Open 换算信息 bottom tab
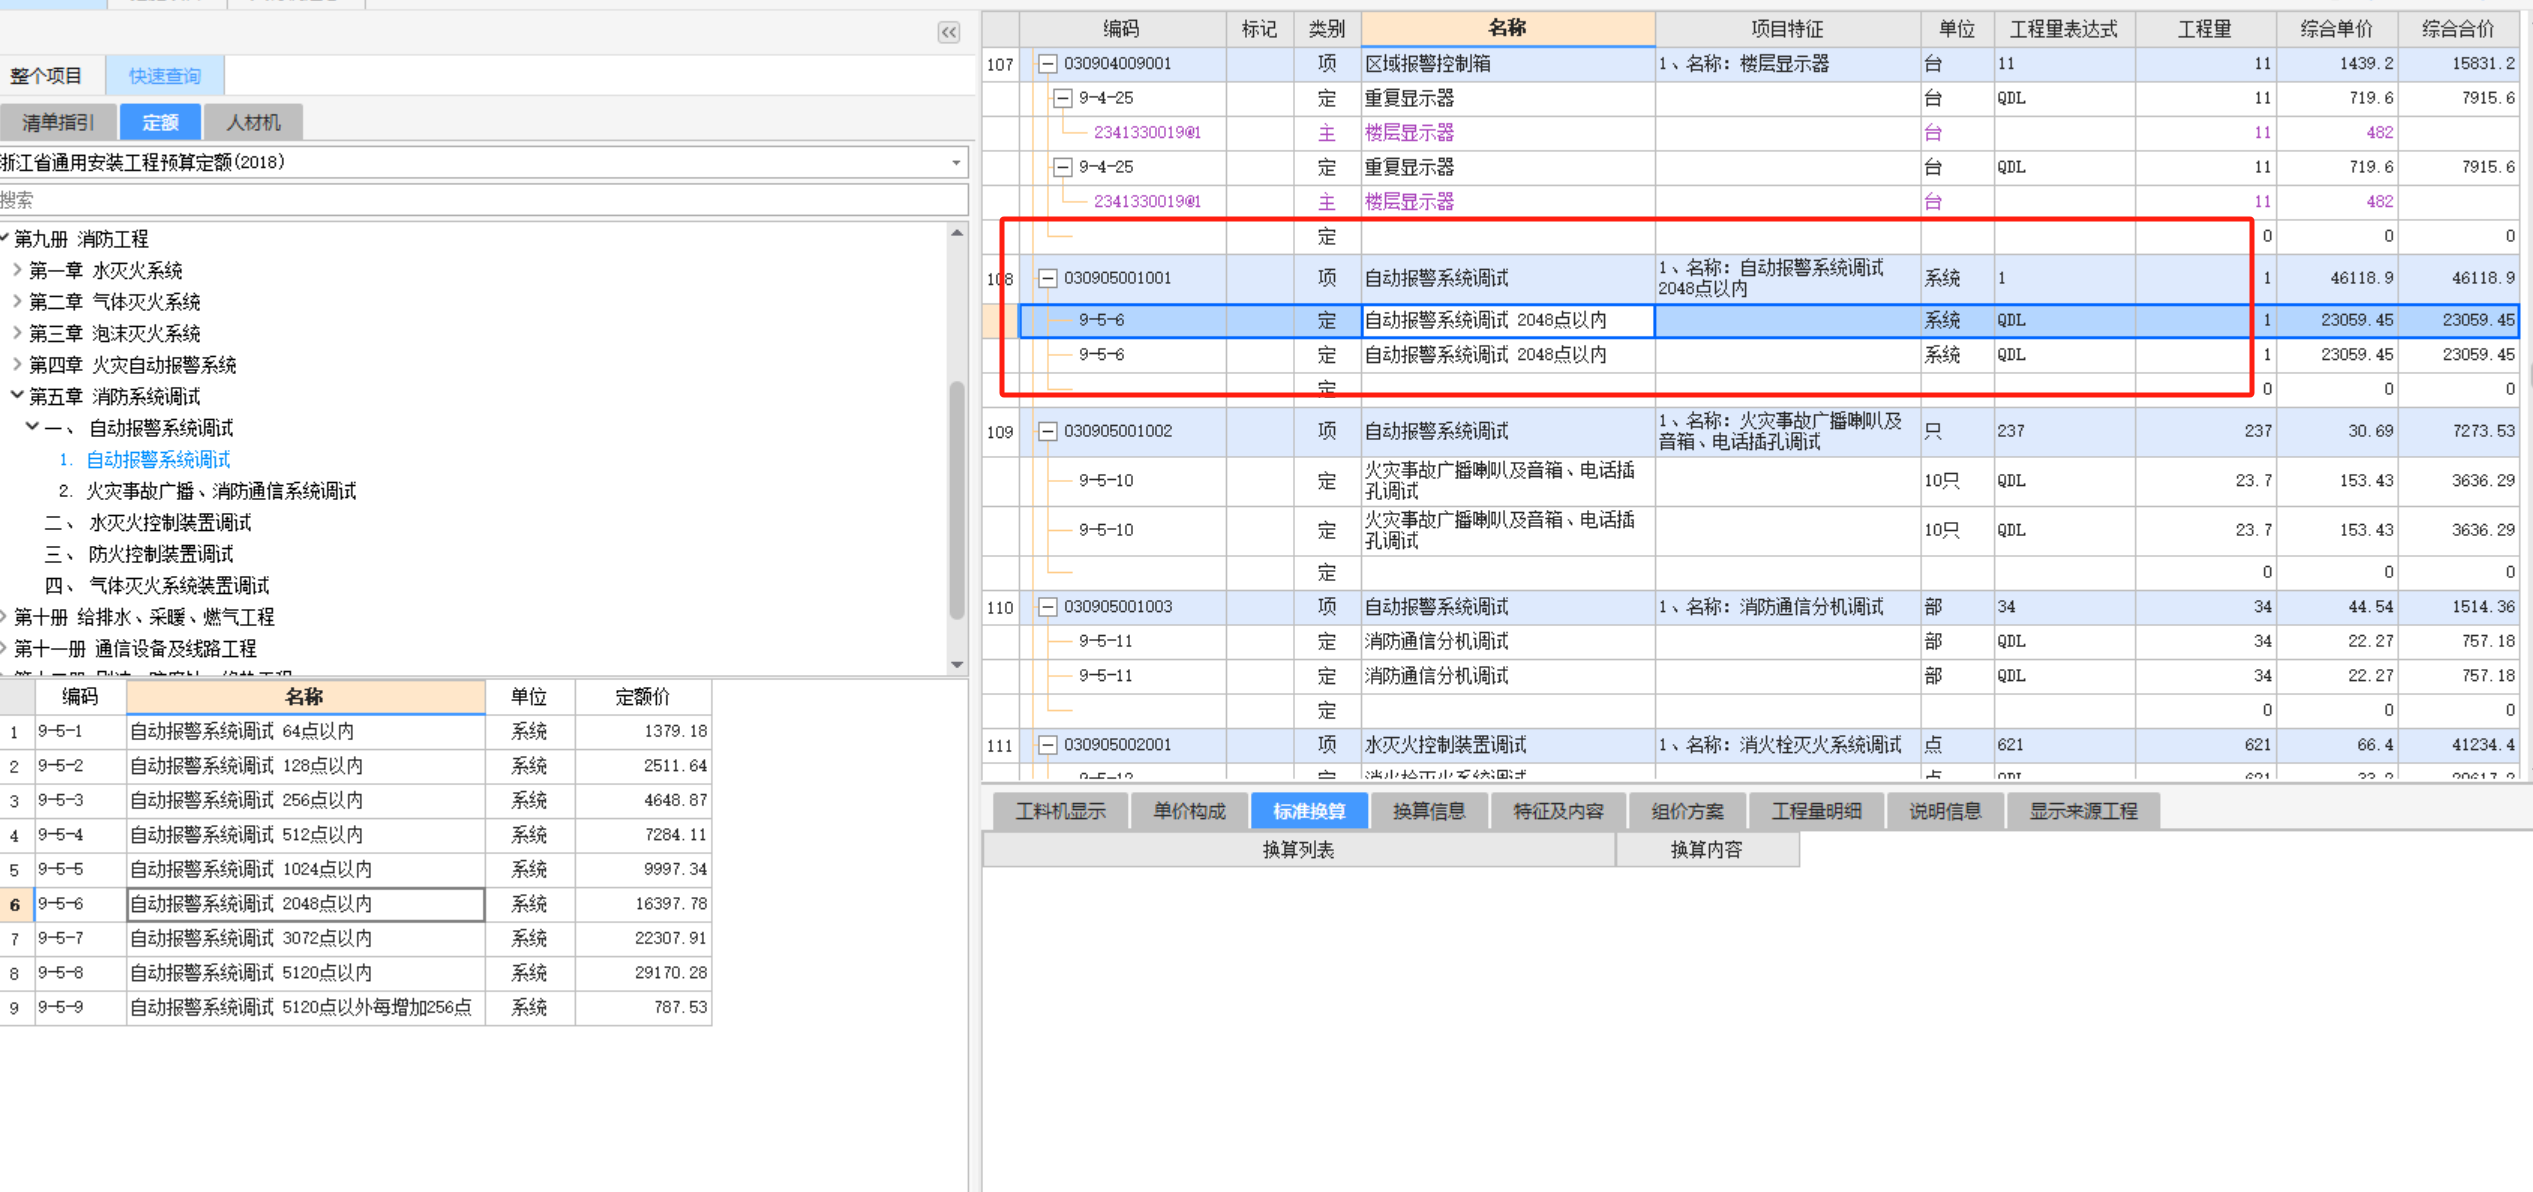This screenshot has width=2533, height=1192. point(1429,811)
